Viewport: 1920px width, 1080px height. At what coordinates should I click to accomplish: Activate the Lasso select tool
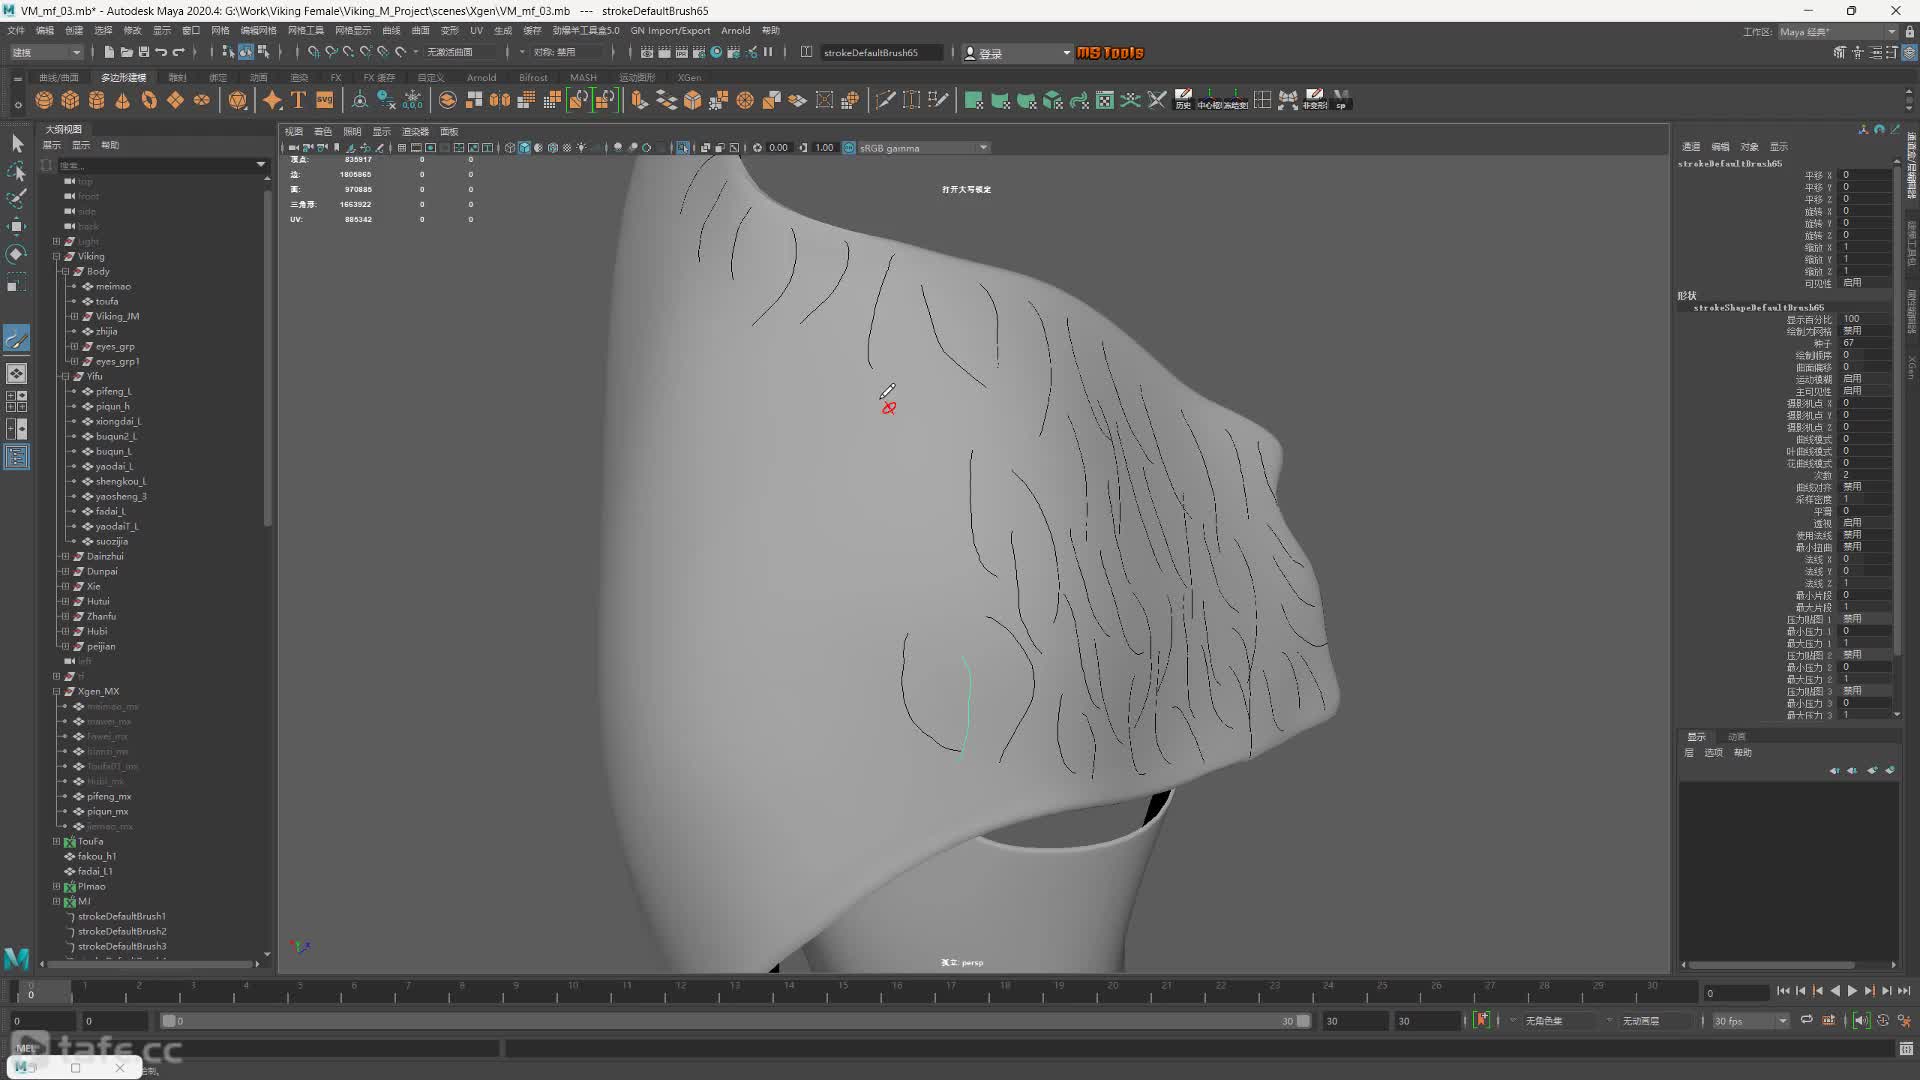[x=17, y=171]
